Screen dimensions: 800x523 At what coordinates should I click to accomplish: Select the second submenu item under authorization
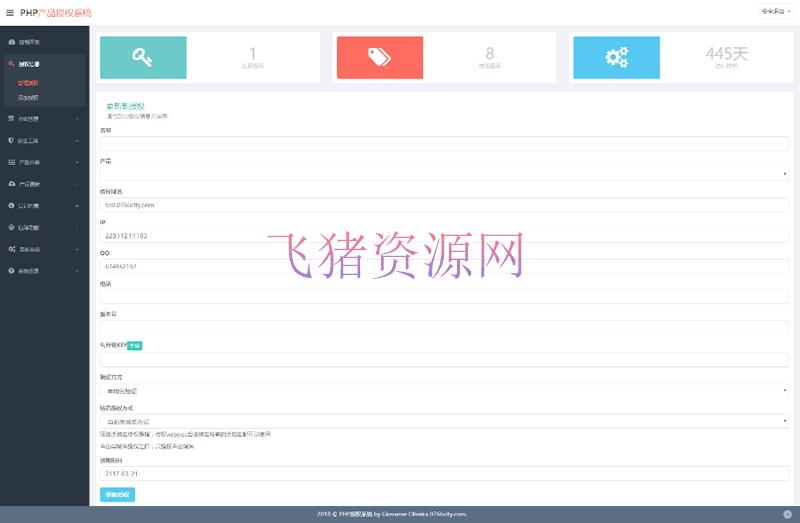29,97
